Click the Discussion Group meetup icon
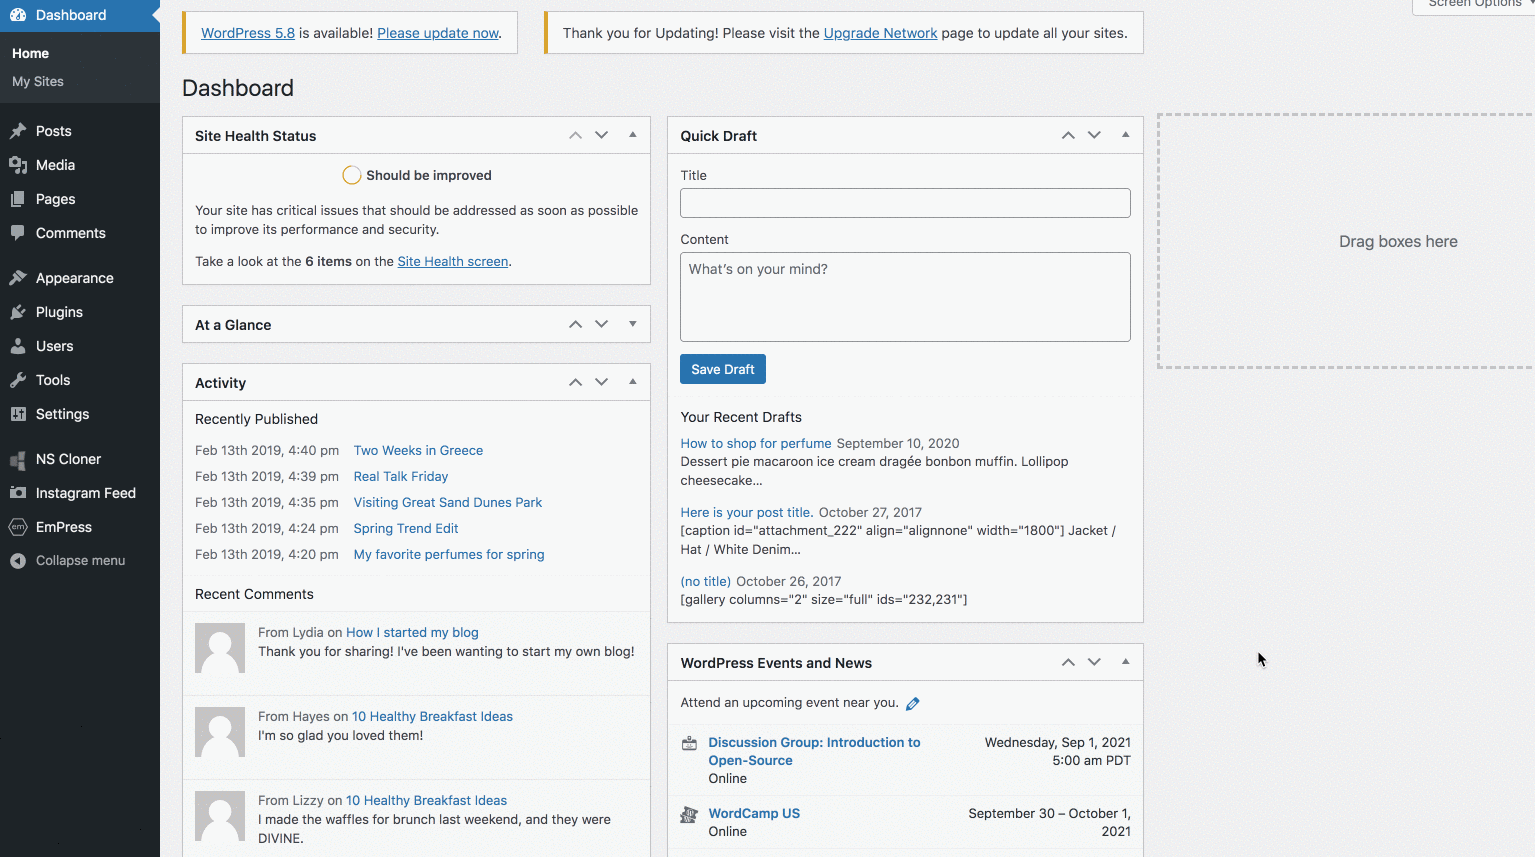 (689, 743)
